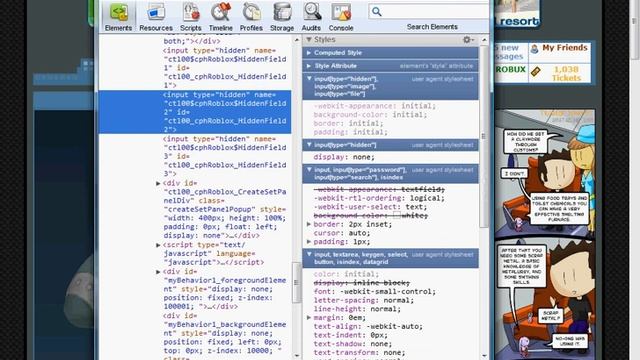640x360 pixels.
Task: Click the color: initial property
Action: [346, 274]
